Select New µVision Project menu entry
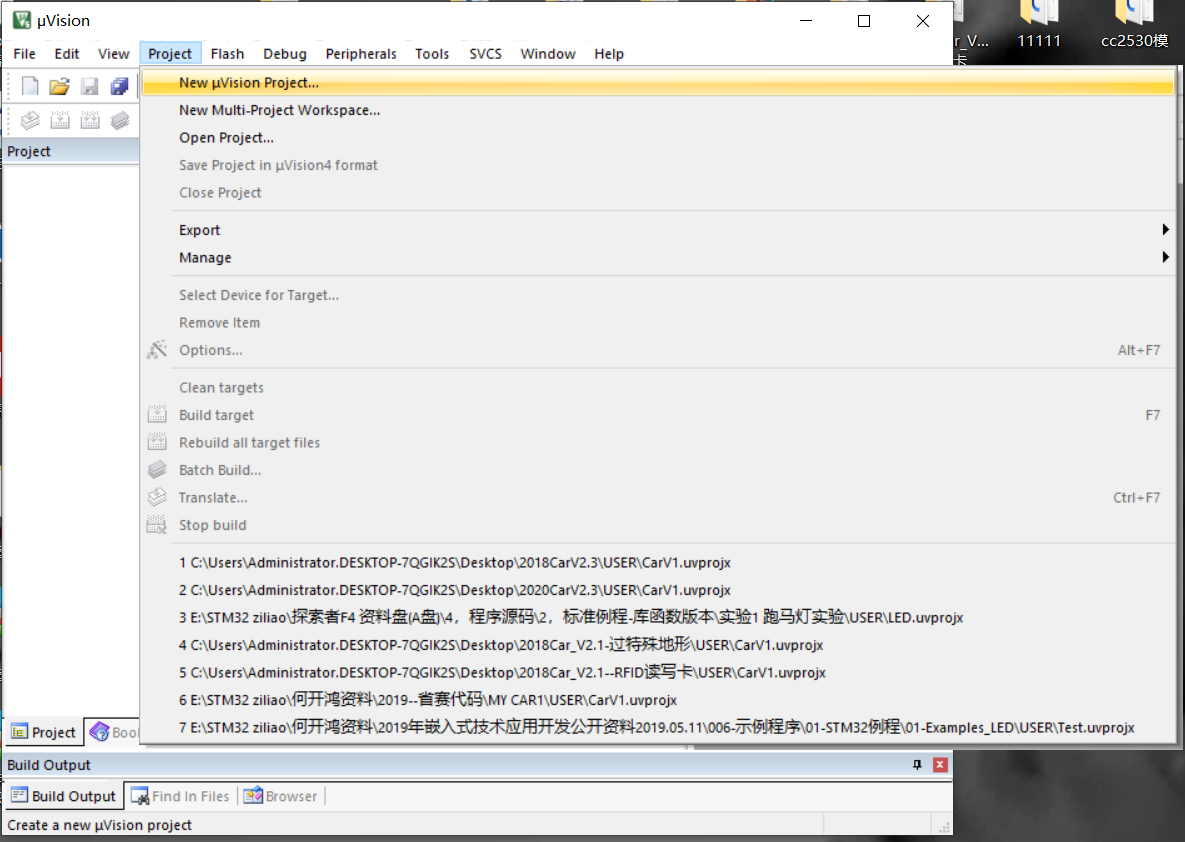 pyautogui.click(x=658, y=82)
